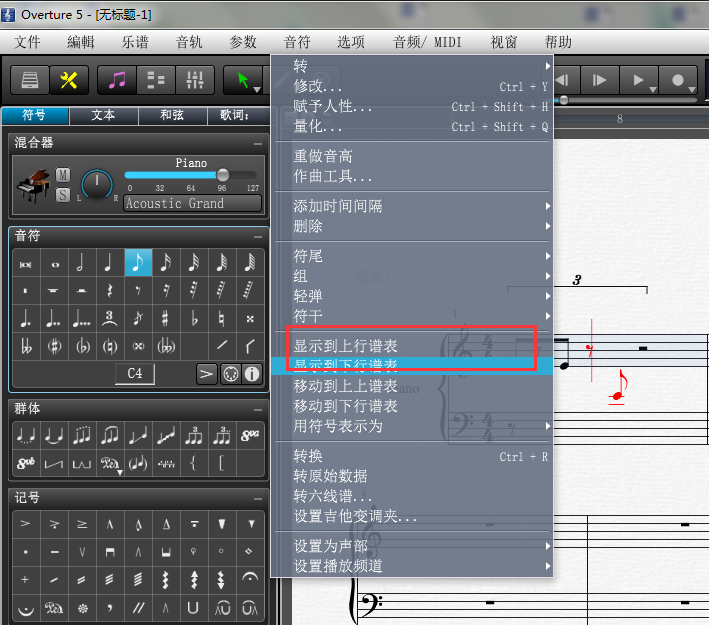Choose 显示到下行谱表 menu entry
The width and height of the screenshot is (709, 625).
412,366
